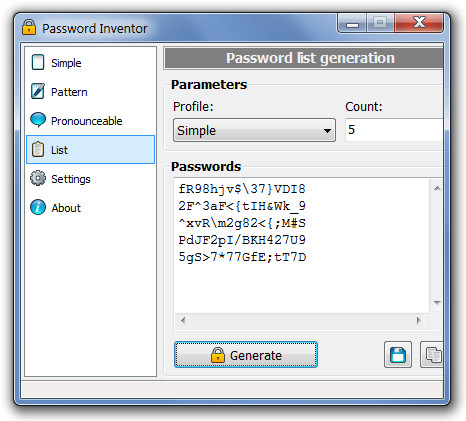The width and height of the screenshot is (466, 421).
Task: Click the List clipboard icon
Action: point(38,149)
